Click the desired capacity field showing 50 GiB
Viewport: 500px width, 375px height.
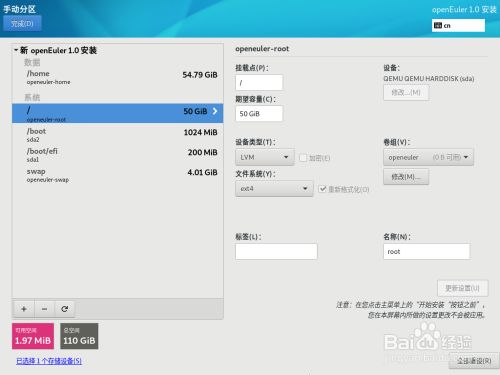tap(259, 114)
